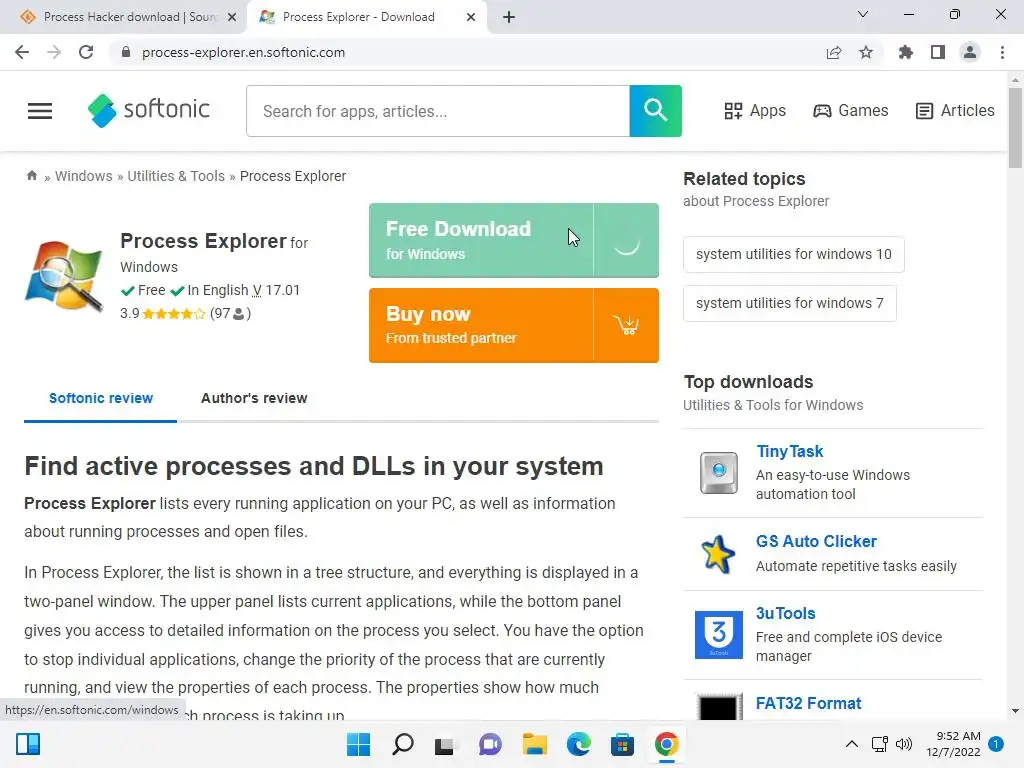Viewport: 1024px width, 768px height.
Task: Open Microsoft Edge on taskbar
Action: coord(579,744)
